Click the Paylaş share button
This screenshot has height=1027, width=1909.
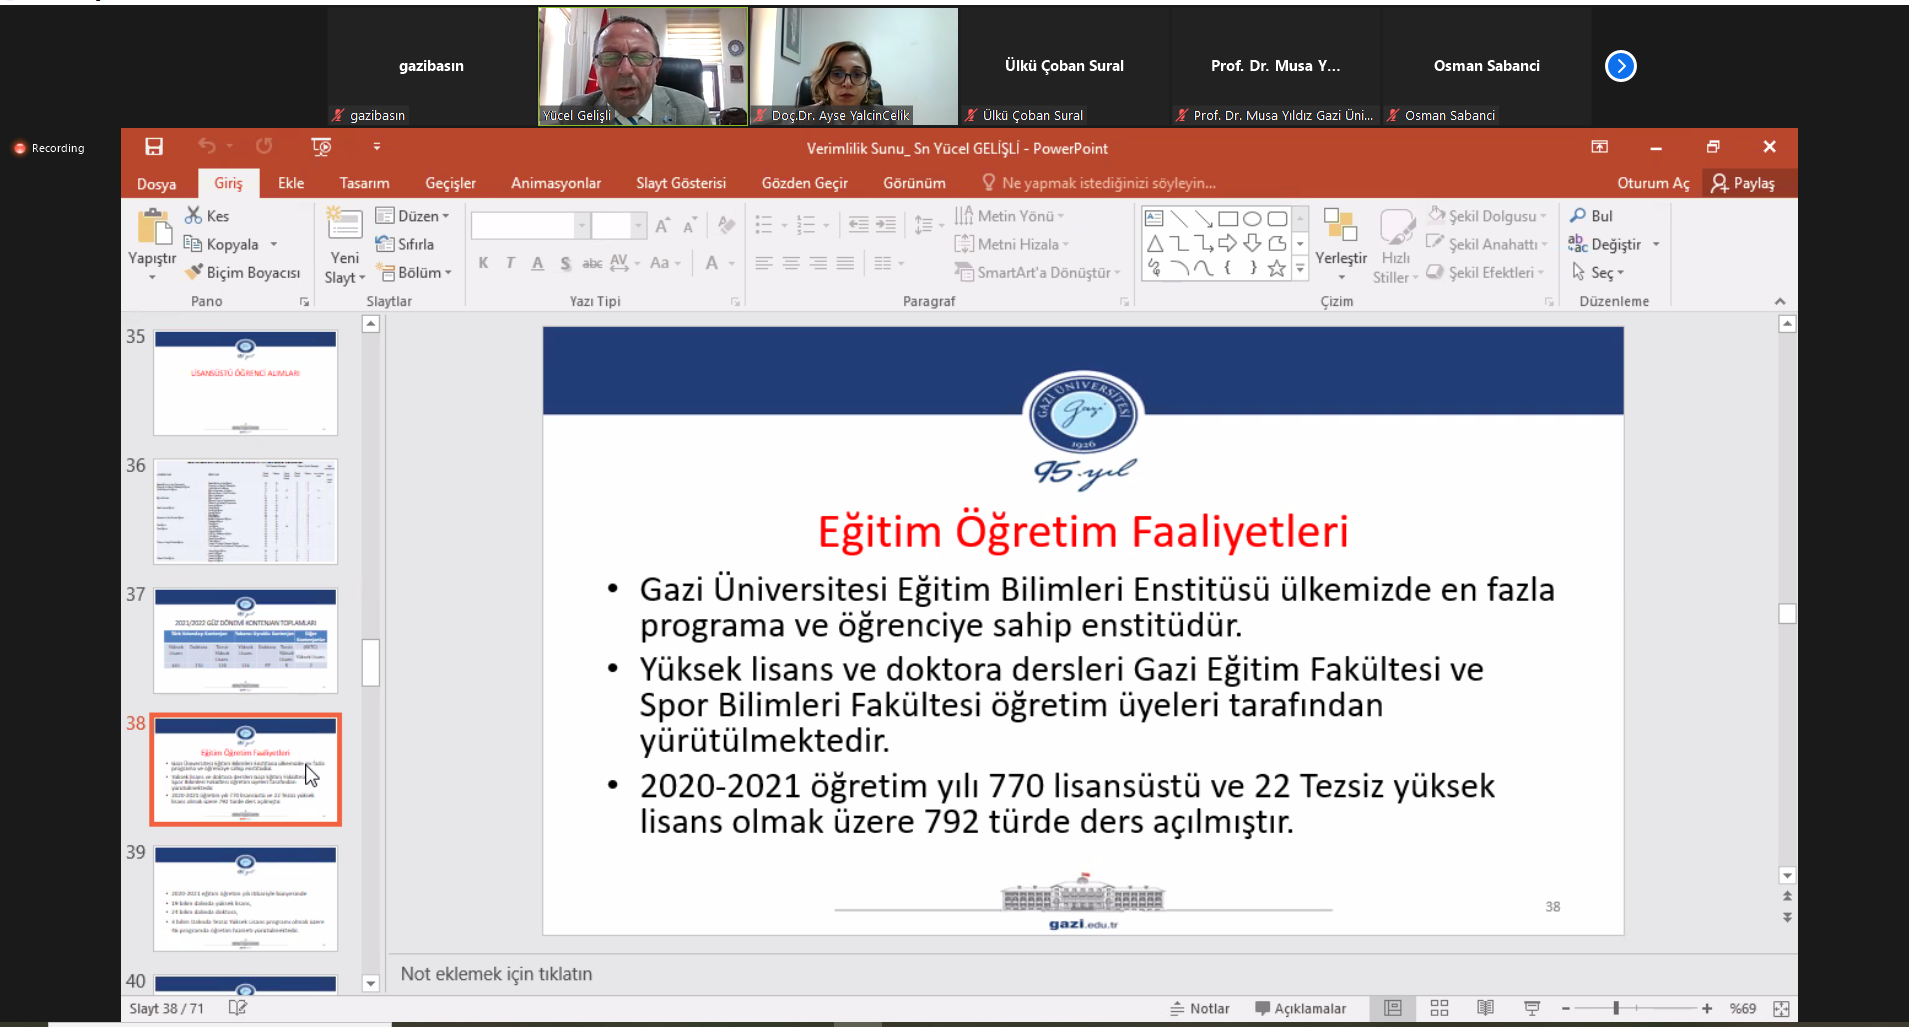point(1743,183)
